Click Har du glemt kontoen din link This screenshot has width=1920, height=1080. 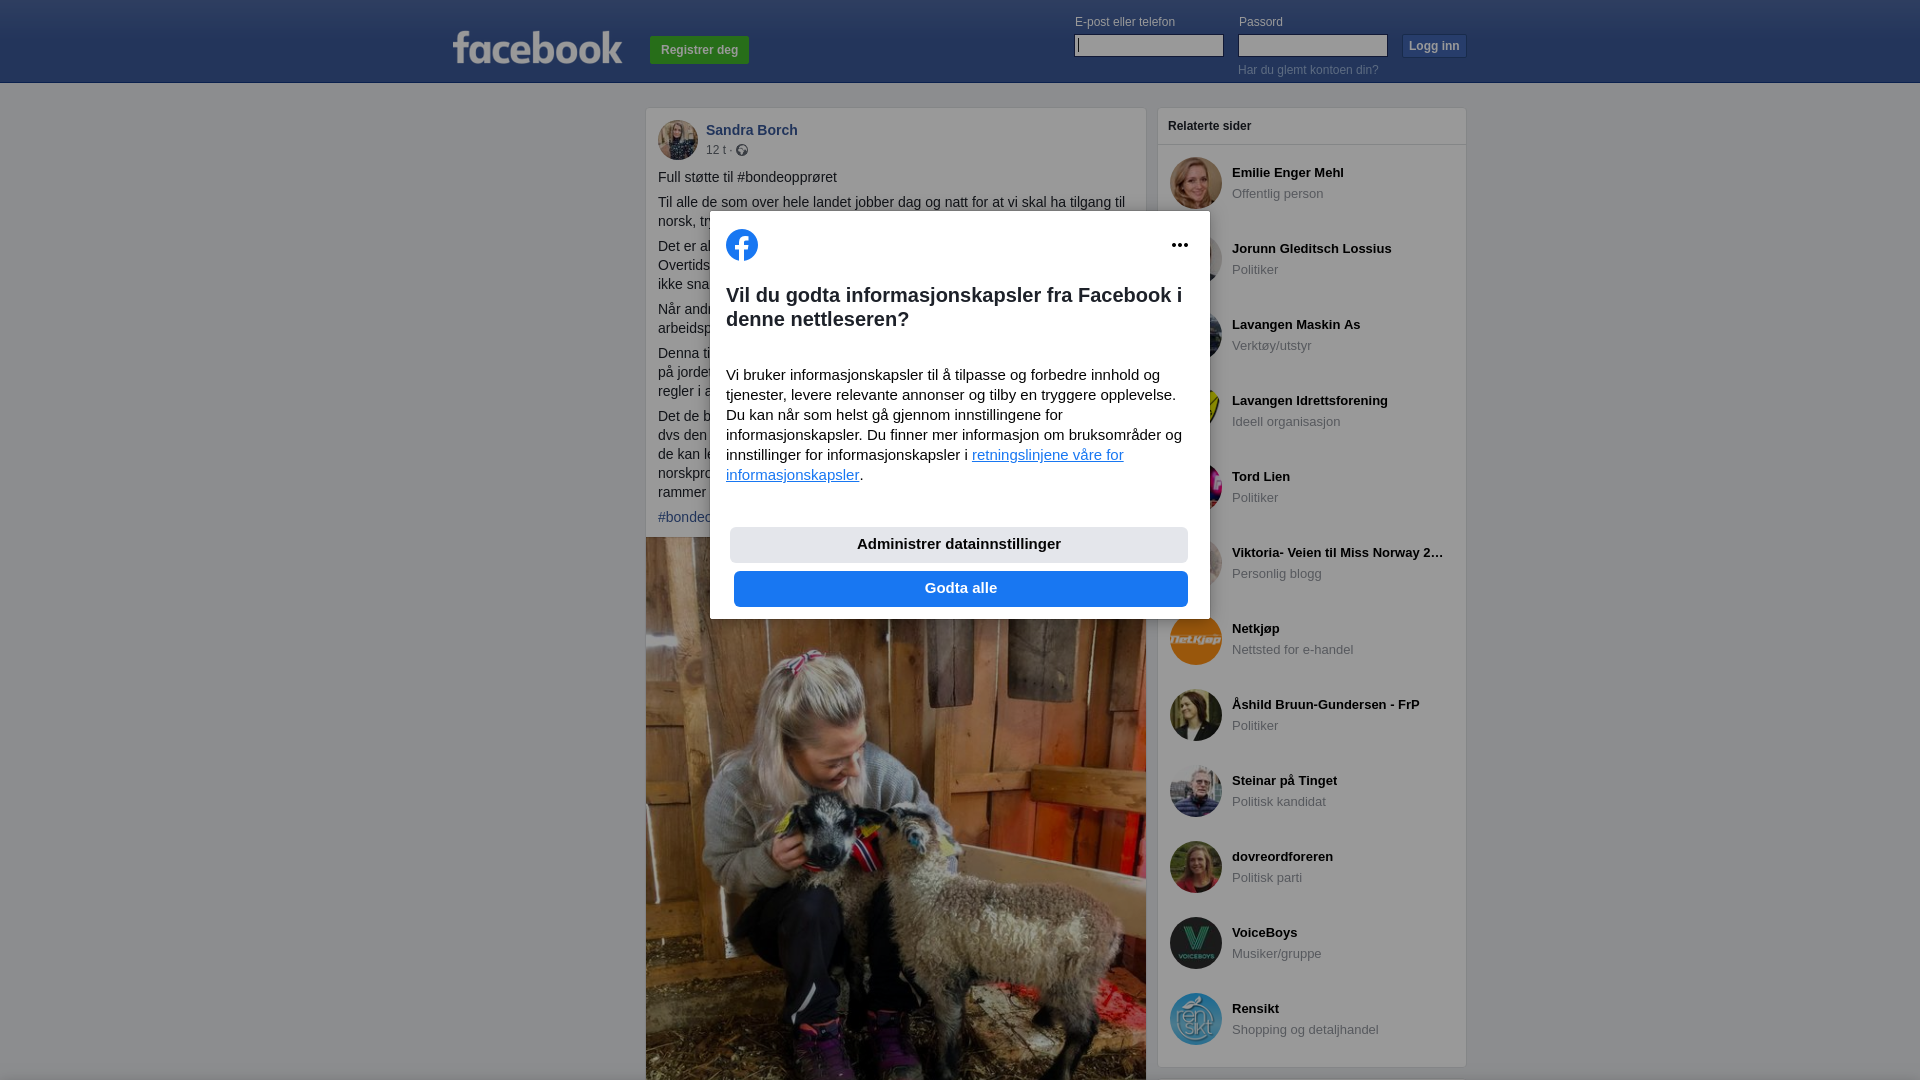1308,70
